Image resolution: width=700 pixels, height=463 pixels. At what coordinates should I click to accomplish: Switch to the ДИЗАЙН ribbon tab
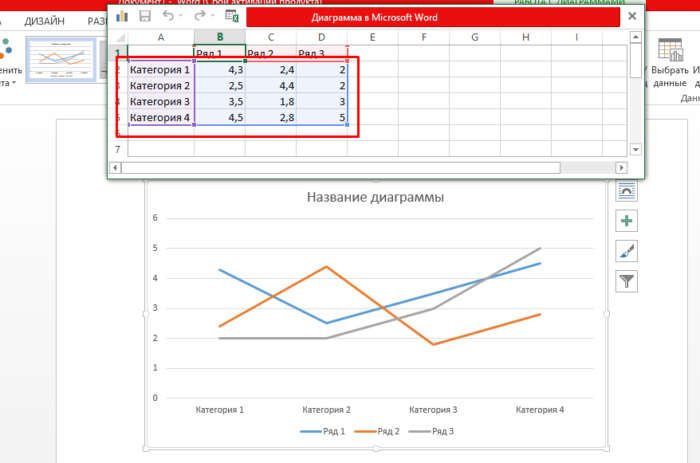tap(44, 21)
